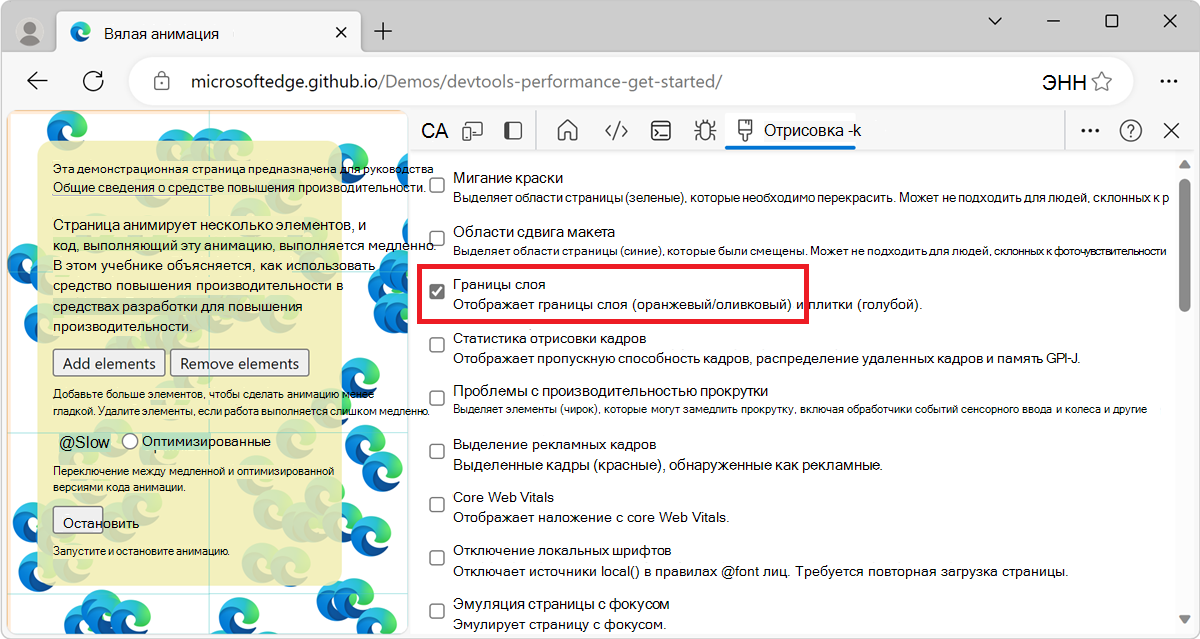Click the DevTools help icon

pos(1130,130)
